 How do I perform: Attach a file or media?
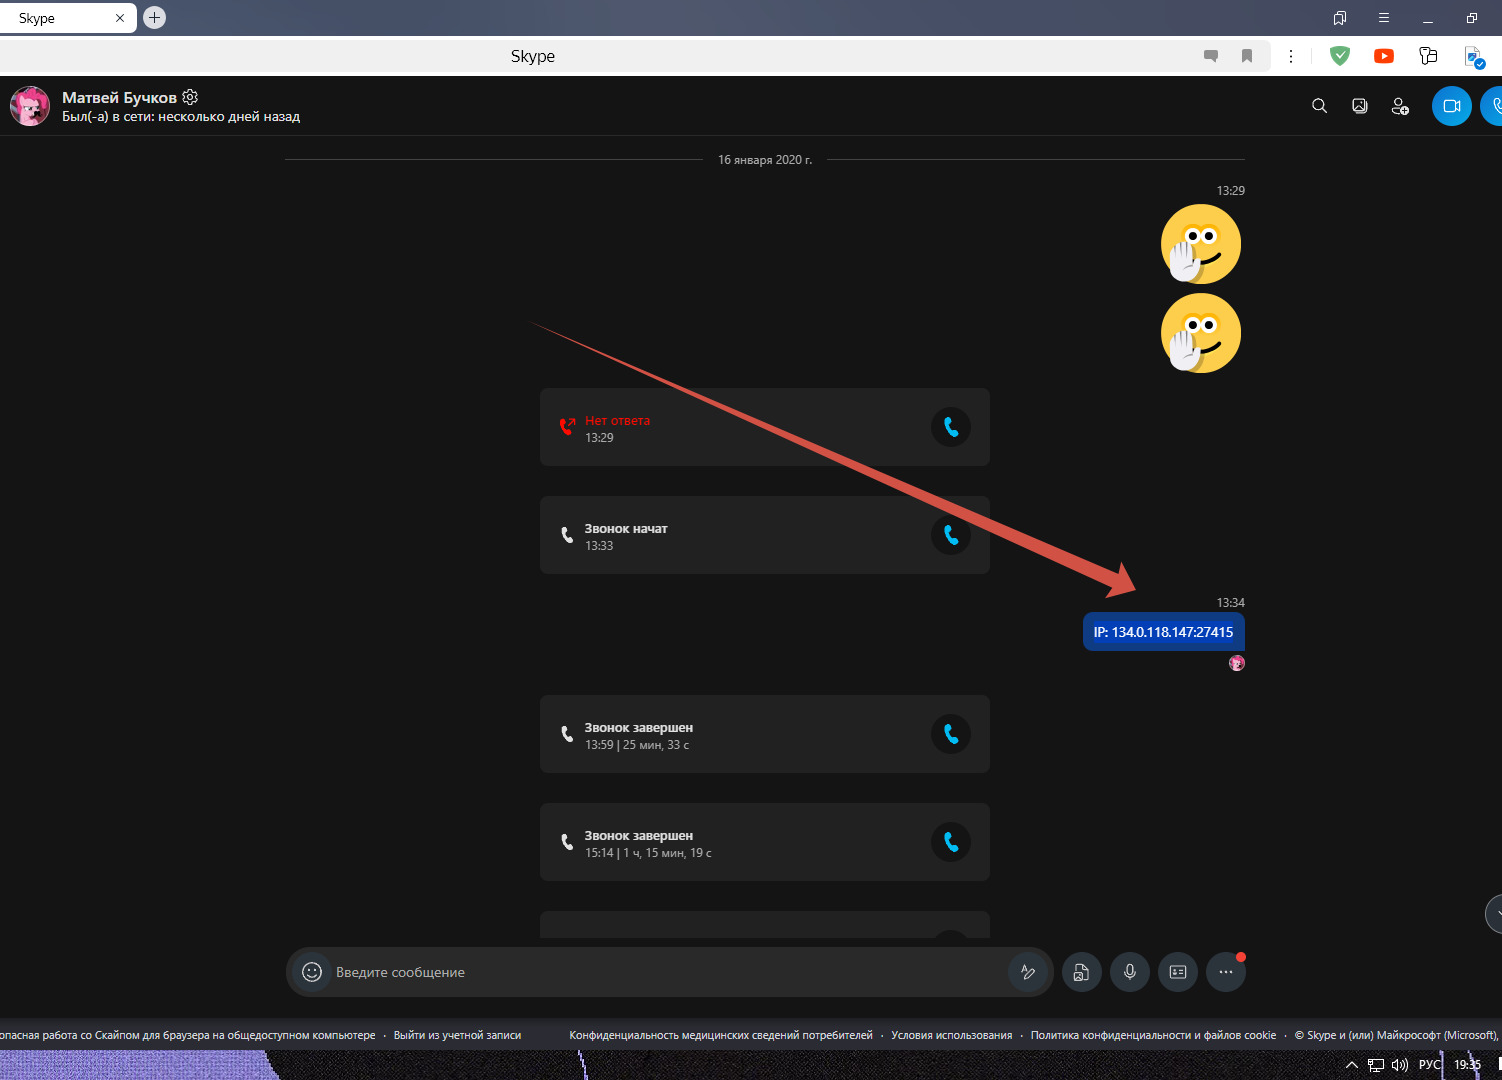pos(1081,972)
